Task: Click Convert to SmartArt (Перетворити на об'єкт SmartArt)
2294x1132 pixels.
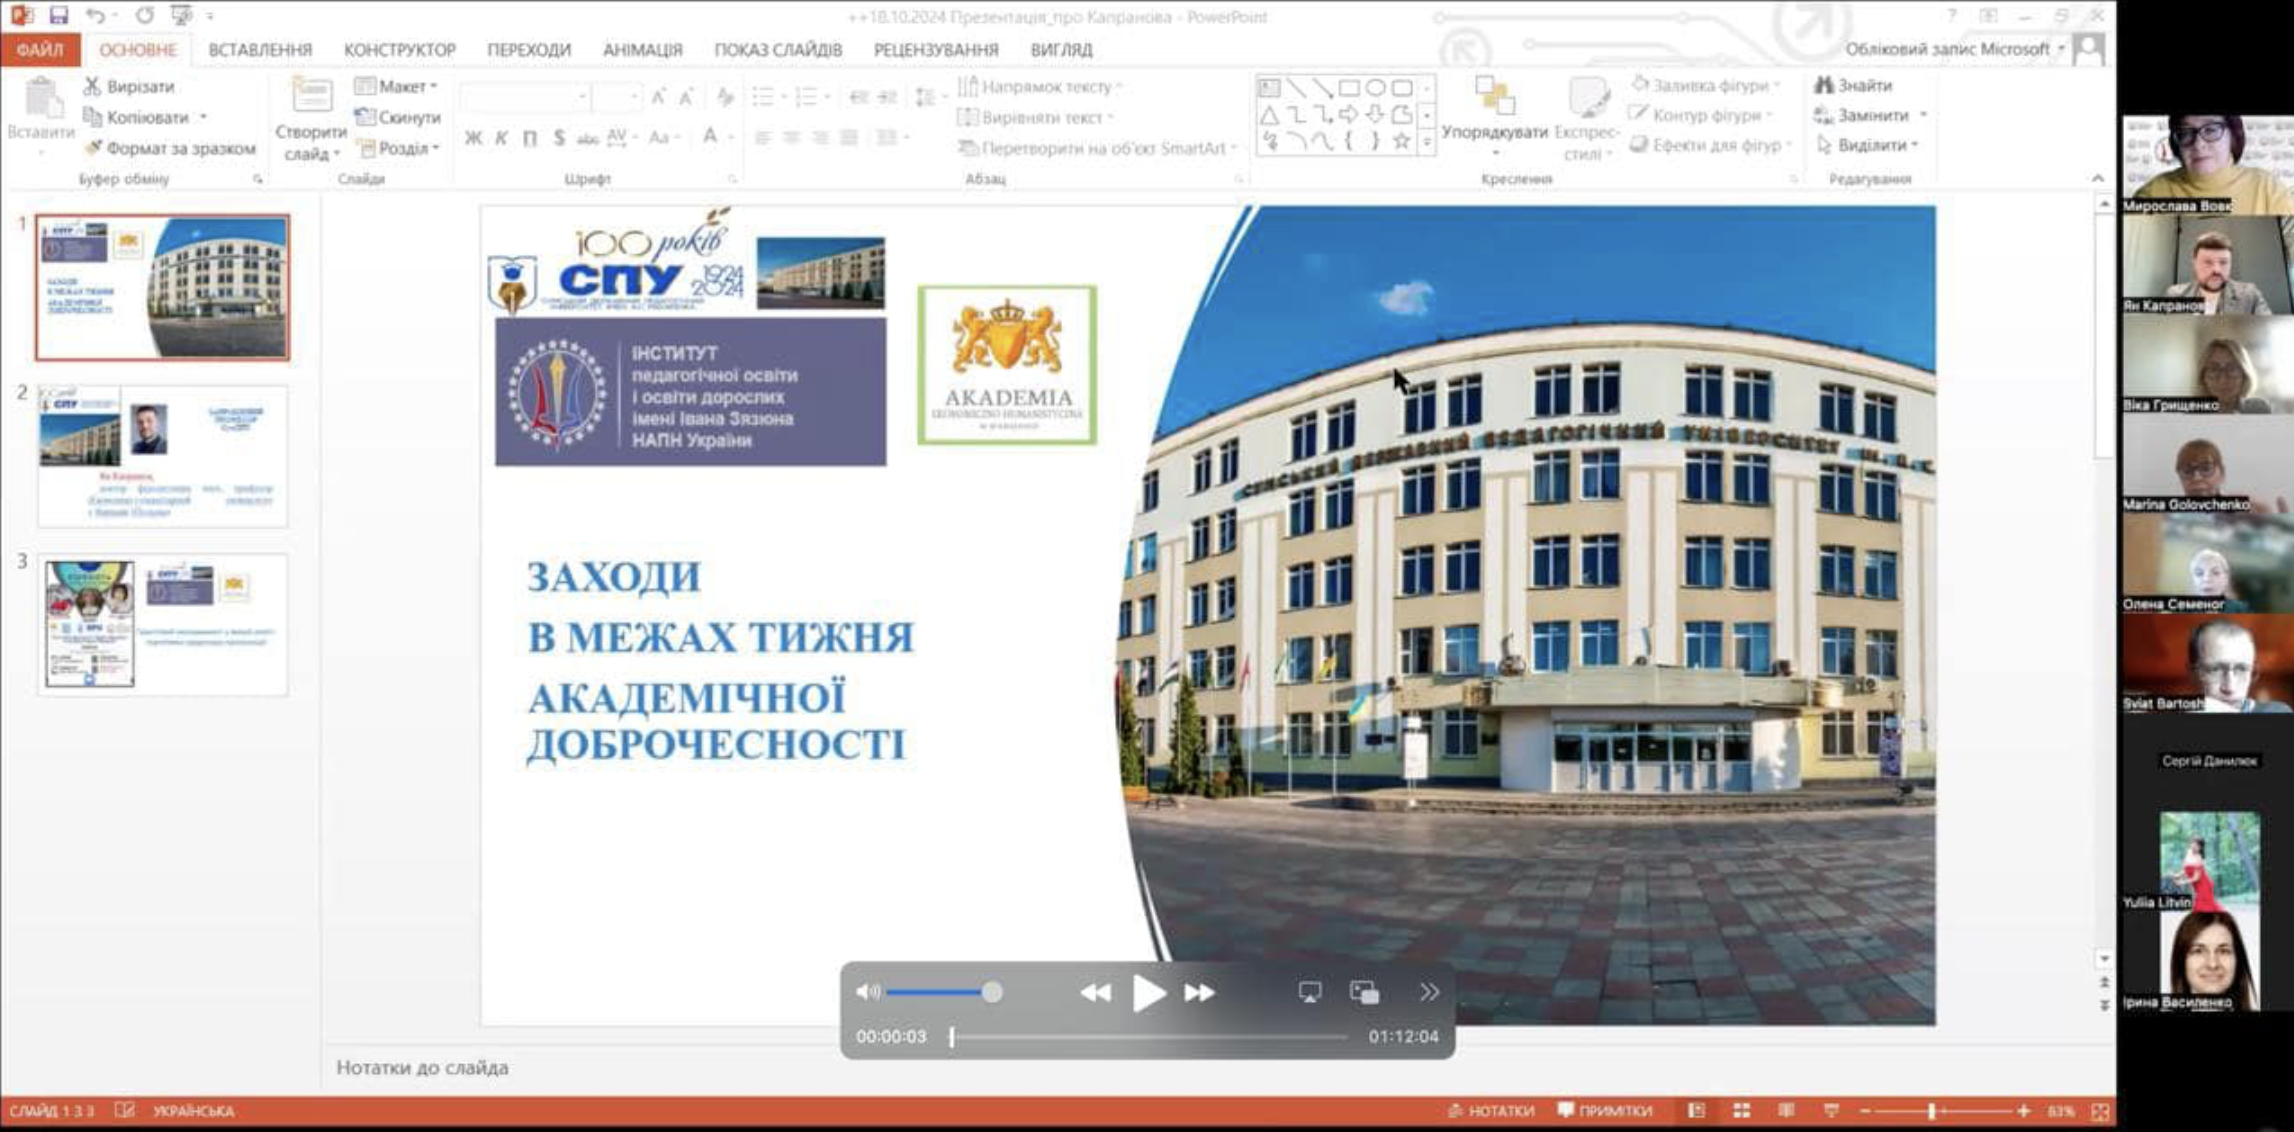Action: [1098, 148]
